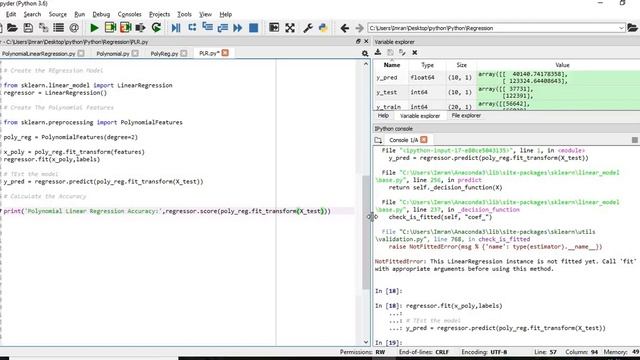Select the Variable explorer pane tab
The width and height of the screenshot is (640, 360).
pos(420,116)
